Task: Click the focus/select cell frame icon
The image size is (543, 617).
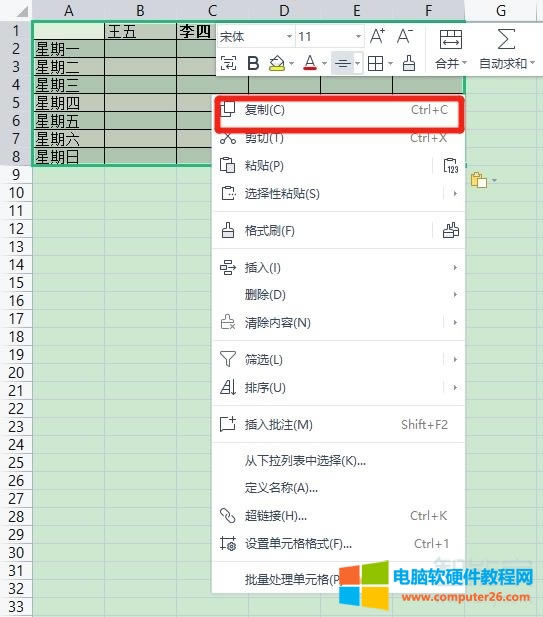Action: pyautogui.click(x=228, y=63)
